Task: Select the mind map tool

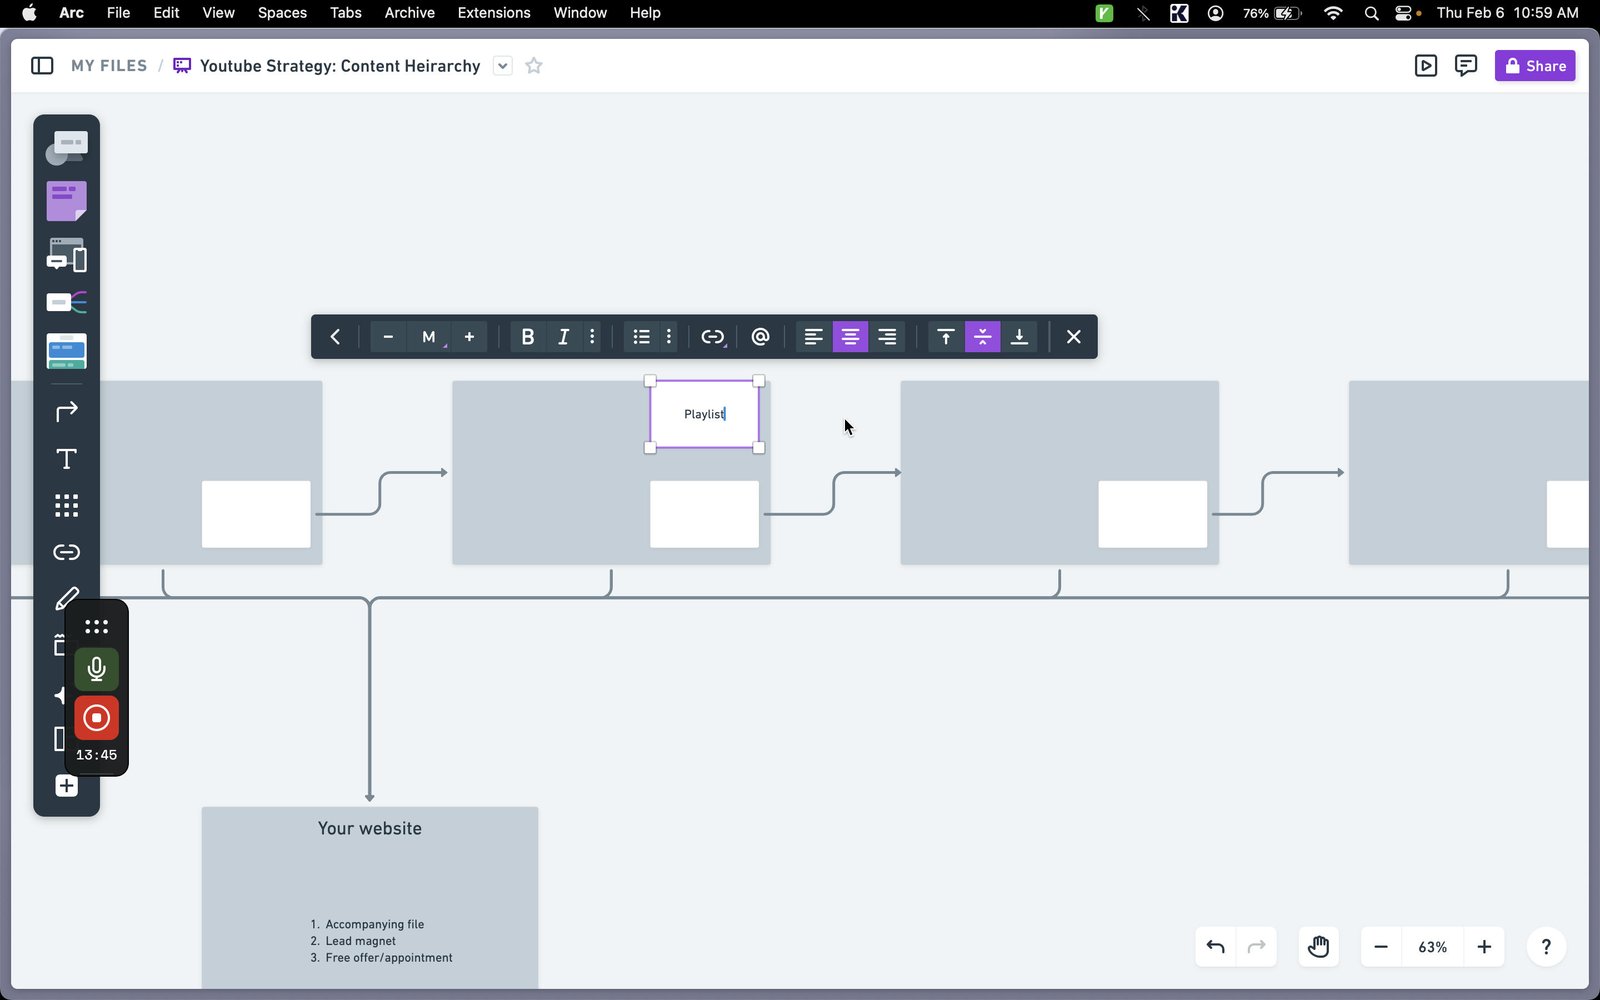Action: tap(66, 302)
